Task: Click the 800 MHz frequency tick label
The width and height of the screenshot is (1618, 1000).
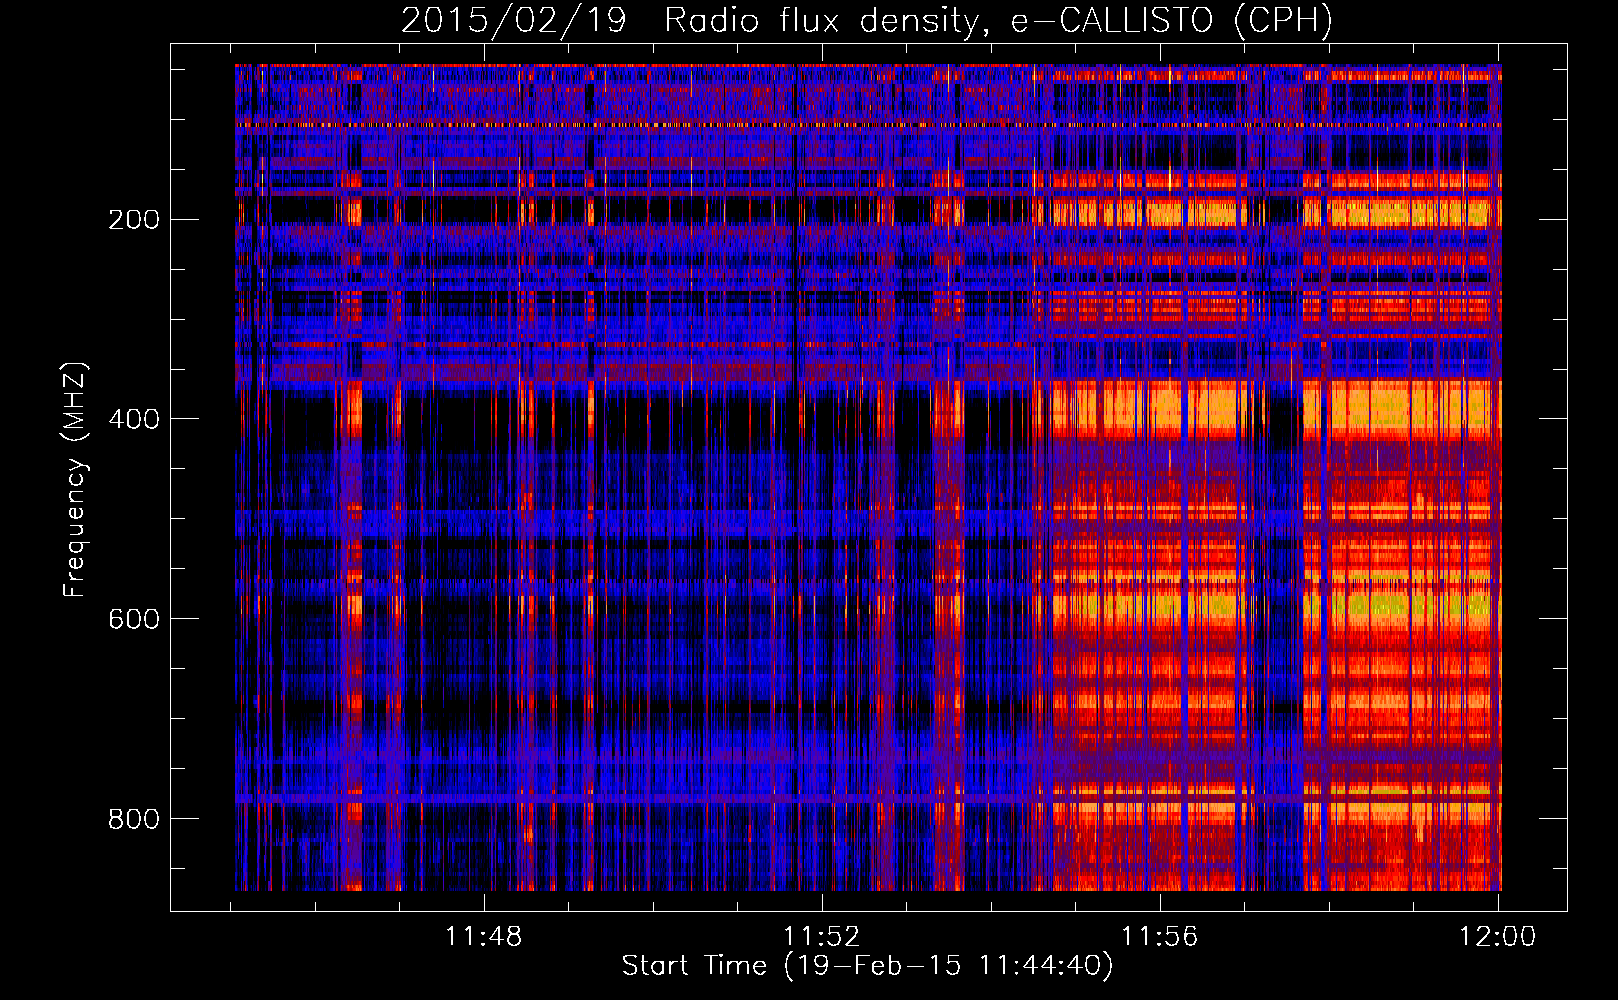Action: coord(133,819)
